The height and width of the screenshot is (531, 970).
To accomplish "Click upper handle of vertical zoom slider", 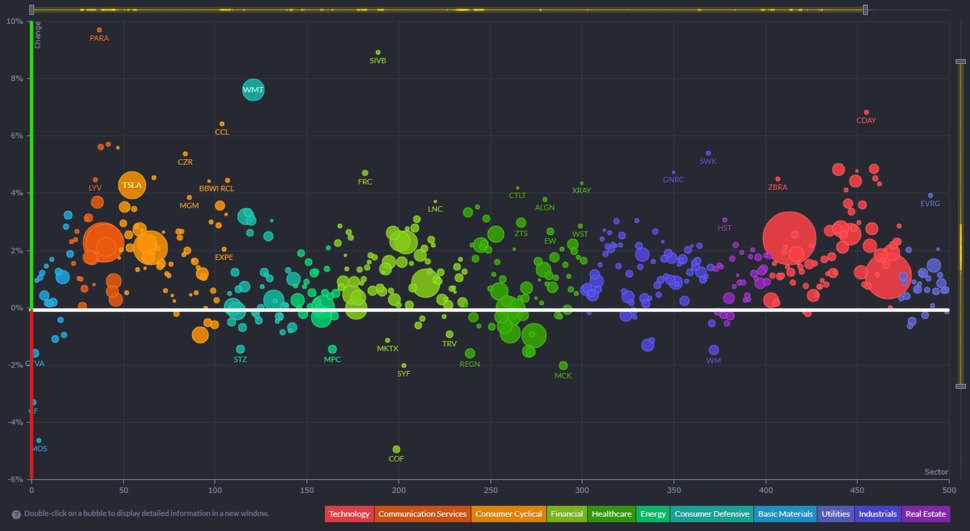I will coord(961,61).
